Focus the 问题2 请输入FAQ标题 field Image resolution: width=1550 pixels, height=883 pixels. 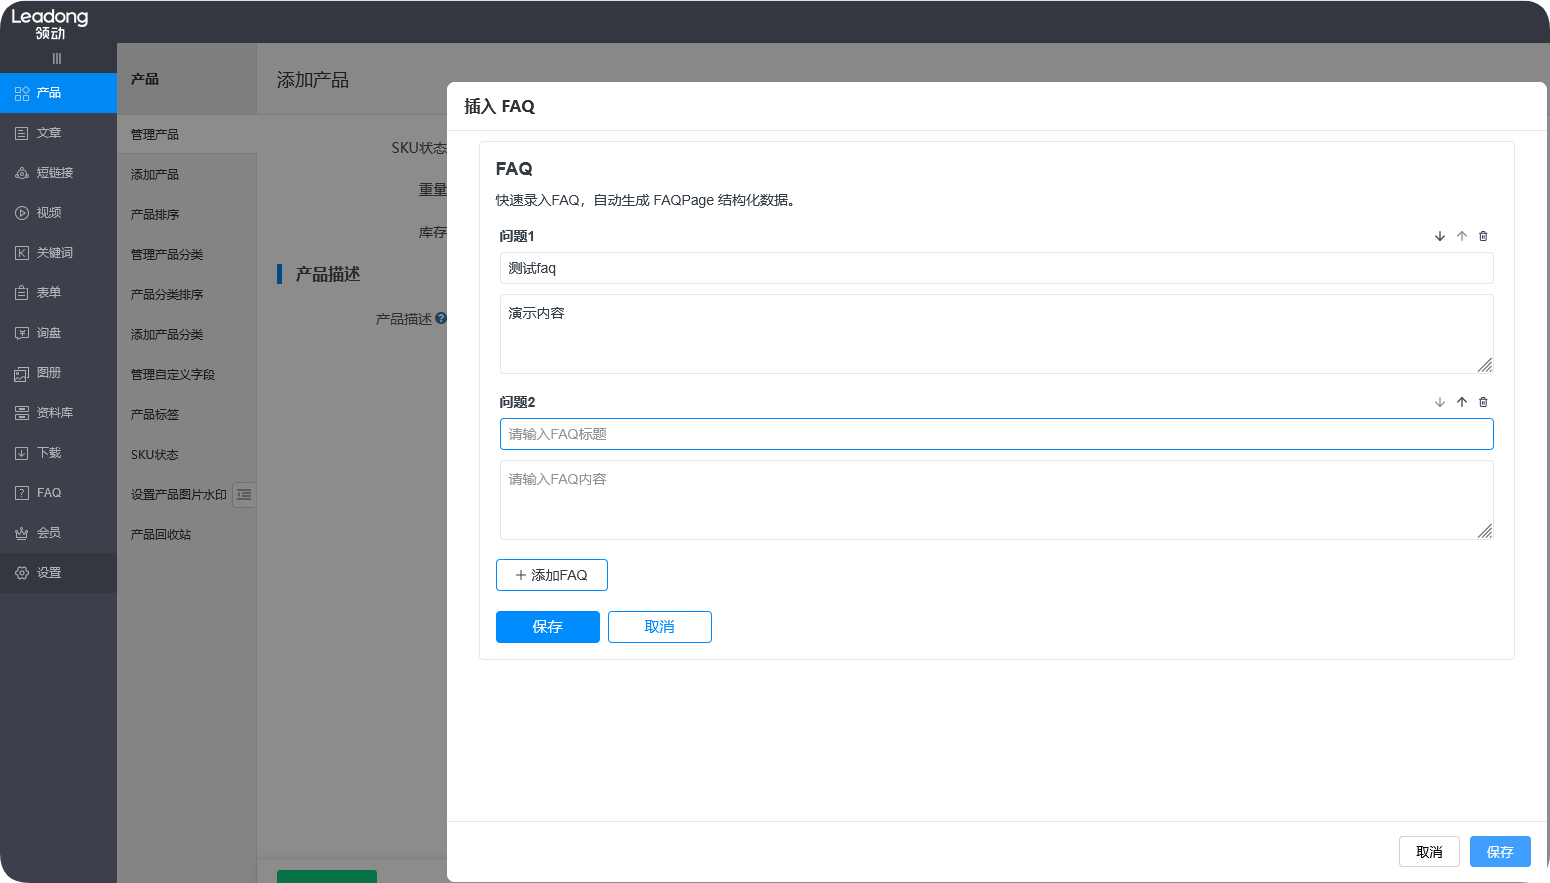997,434
